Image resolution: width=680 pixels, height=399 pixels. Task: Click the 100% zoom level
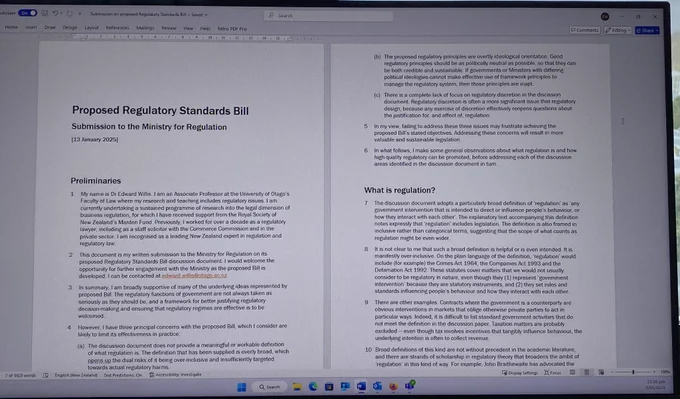(x=665, y=372)
